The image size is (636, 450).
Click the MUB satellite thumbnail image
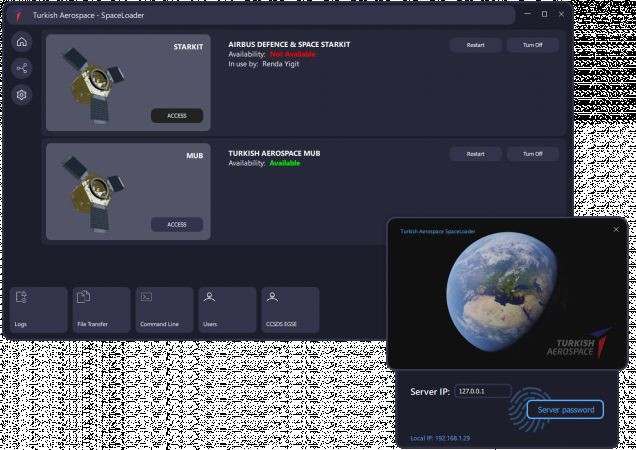[x=93, y=193]
